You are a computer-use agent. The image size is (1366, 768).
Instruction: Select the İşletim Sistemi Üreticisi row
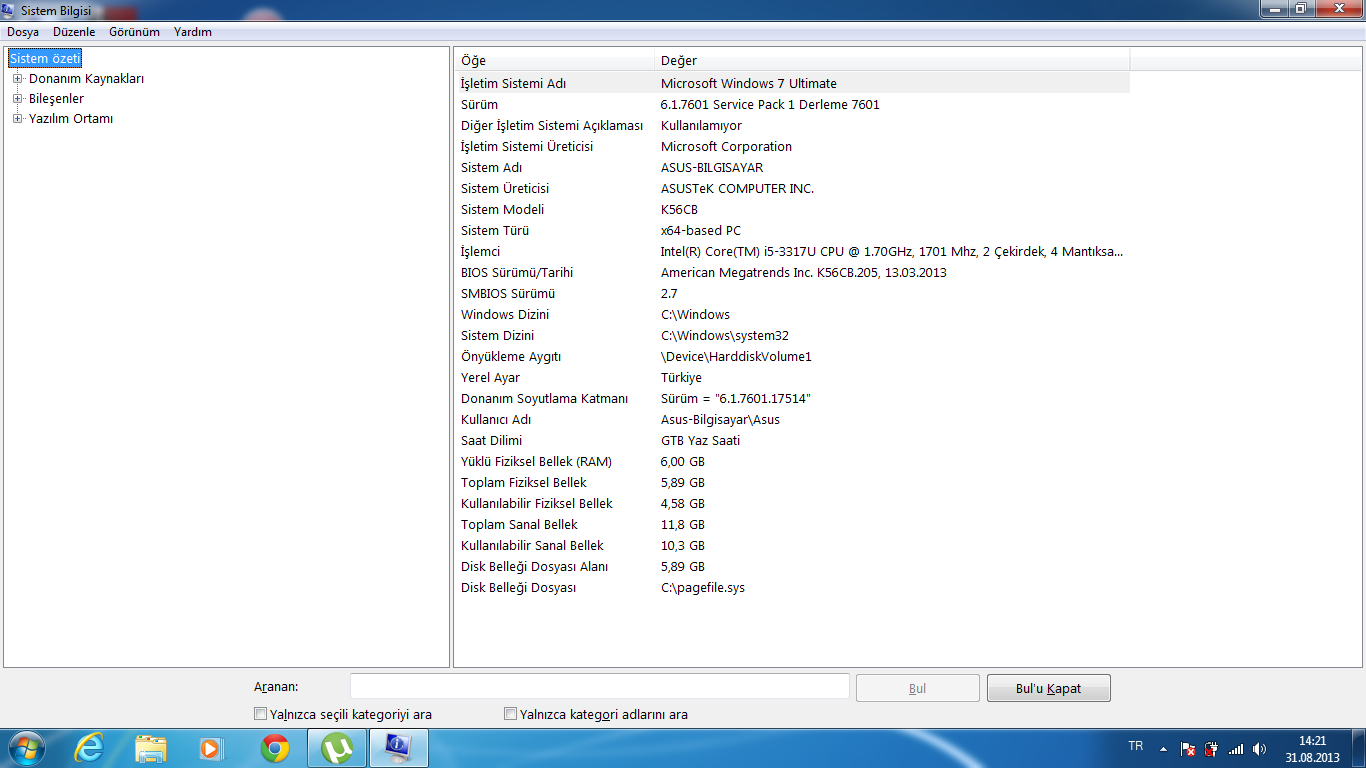[x=793, y=146]
